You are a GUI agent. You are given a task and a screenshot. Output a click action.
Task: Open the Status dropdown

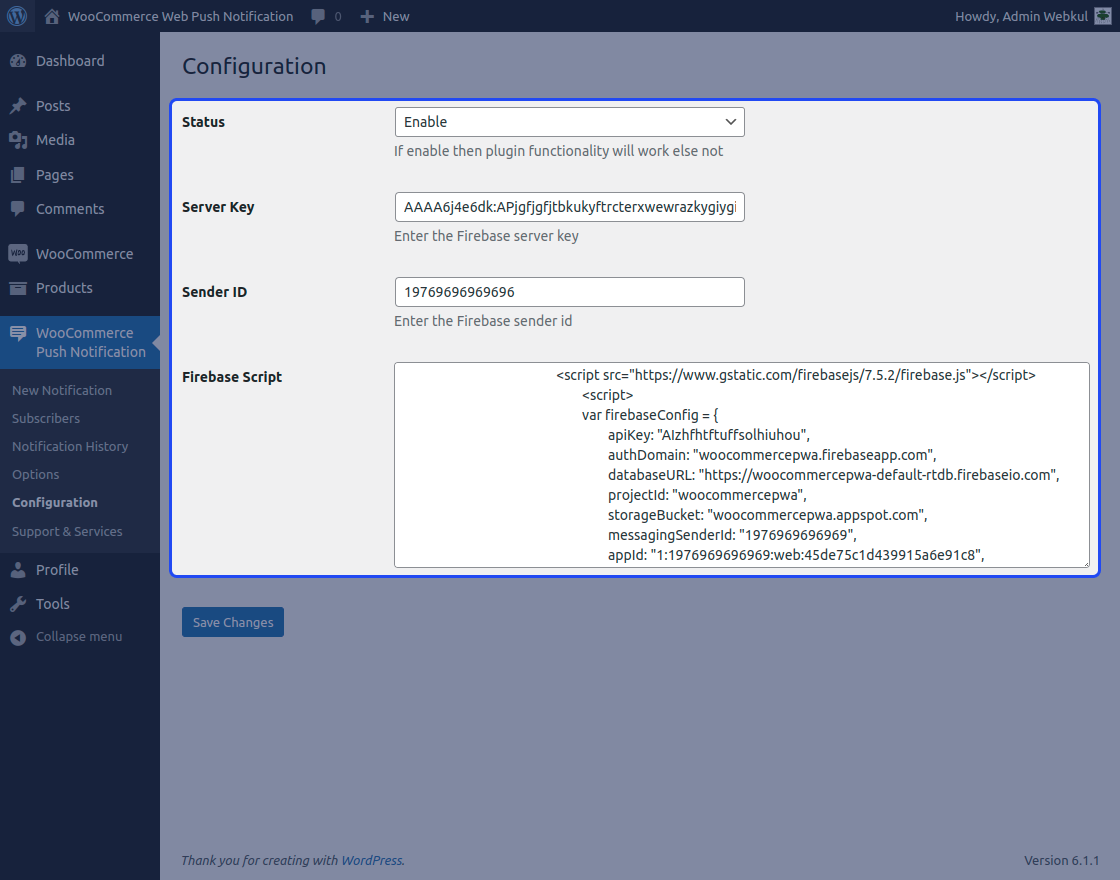[x=569, y=122]
